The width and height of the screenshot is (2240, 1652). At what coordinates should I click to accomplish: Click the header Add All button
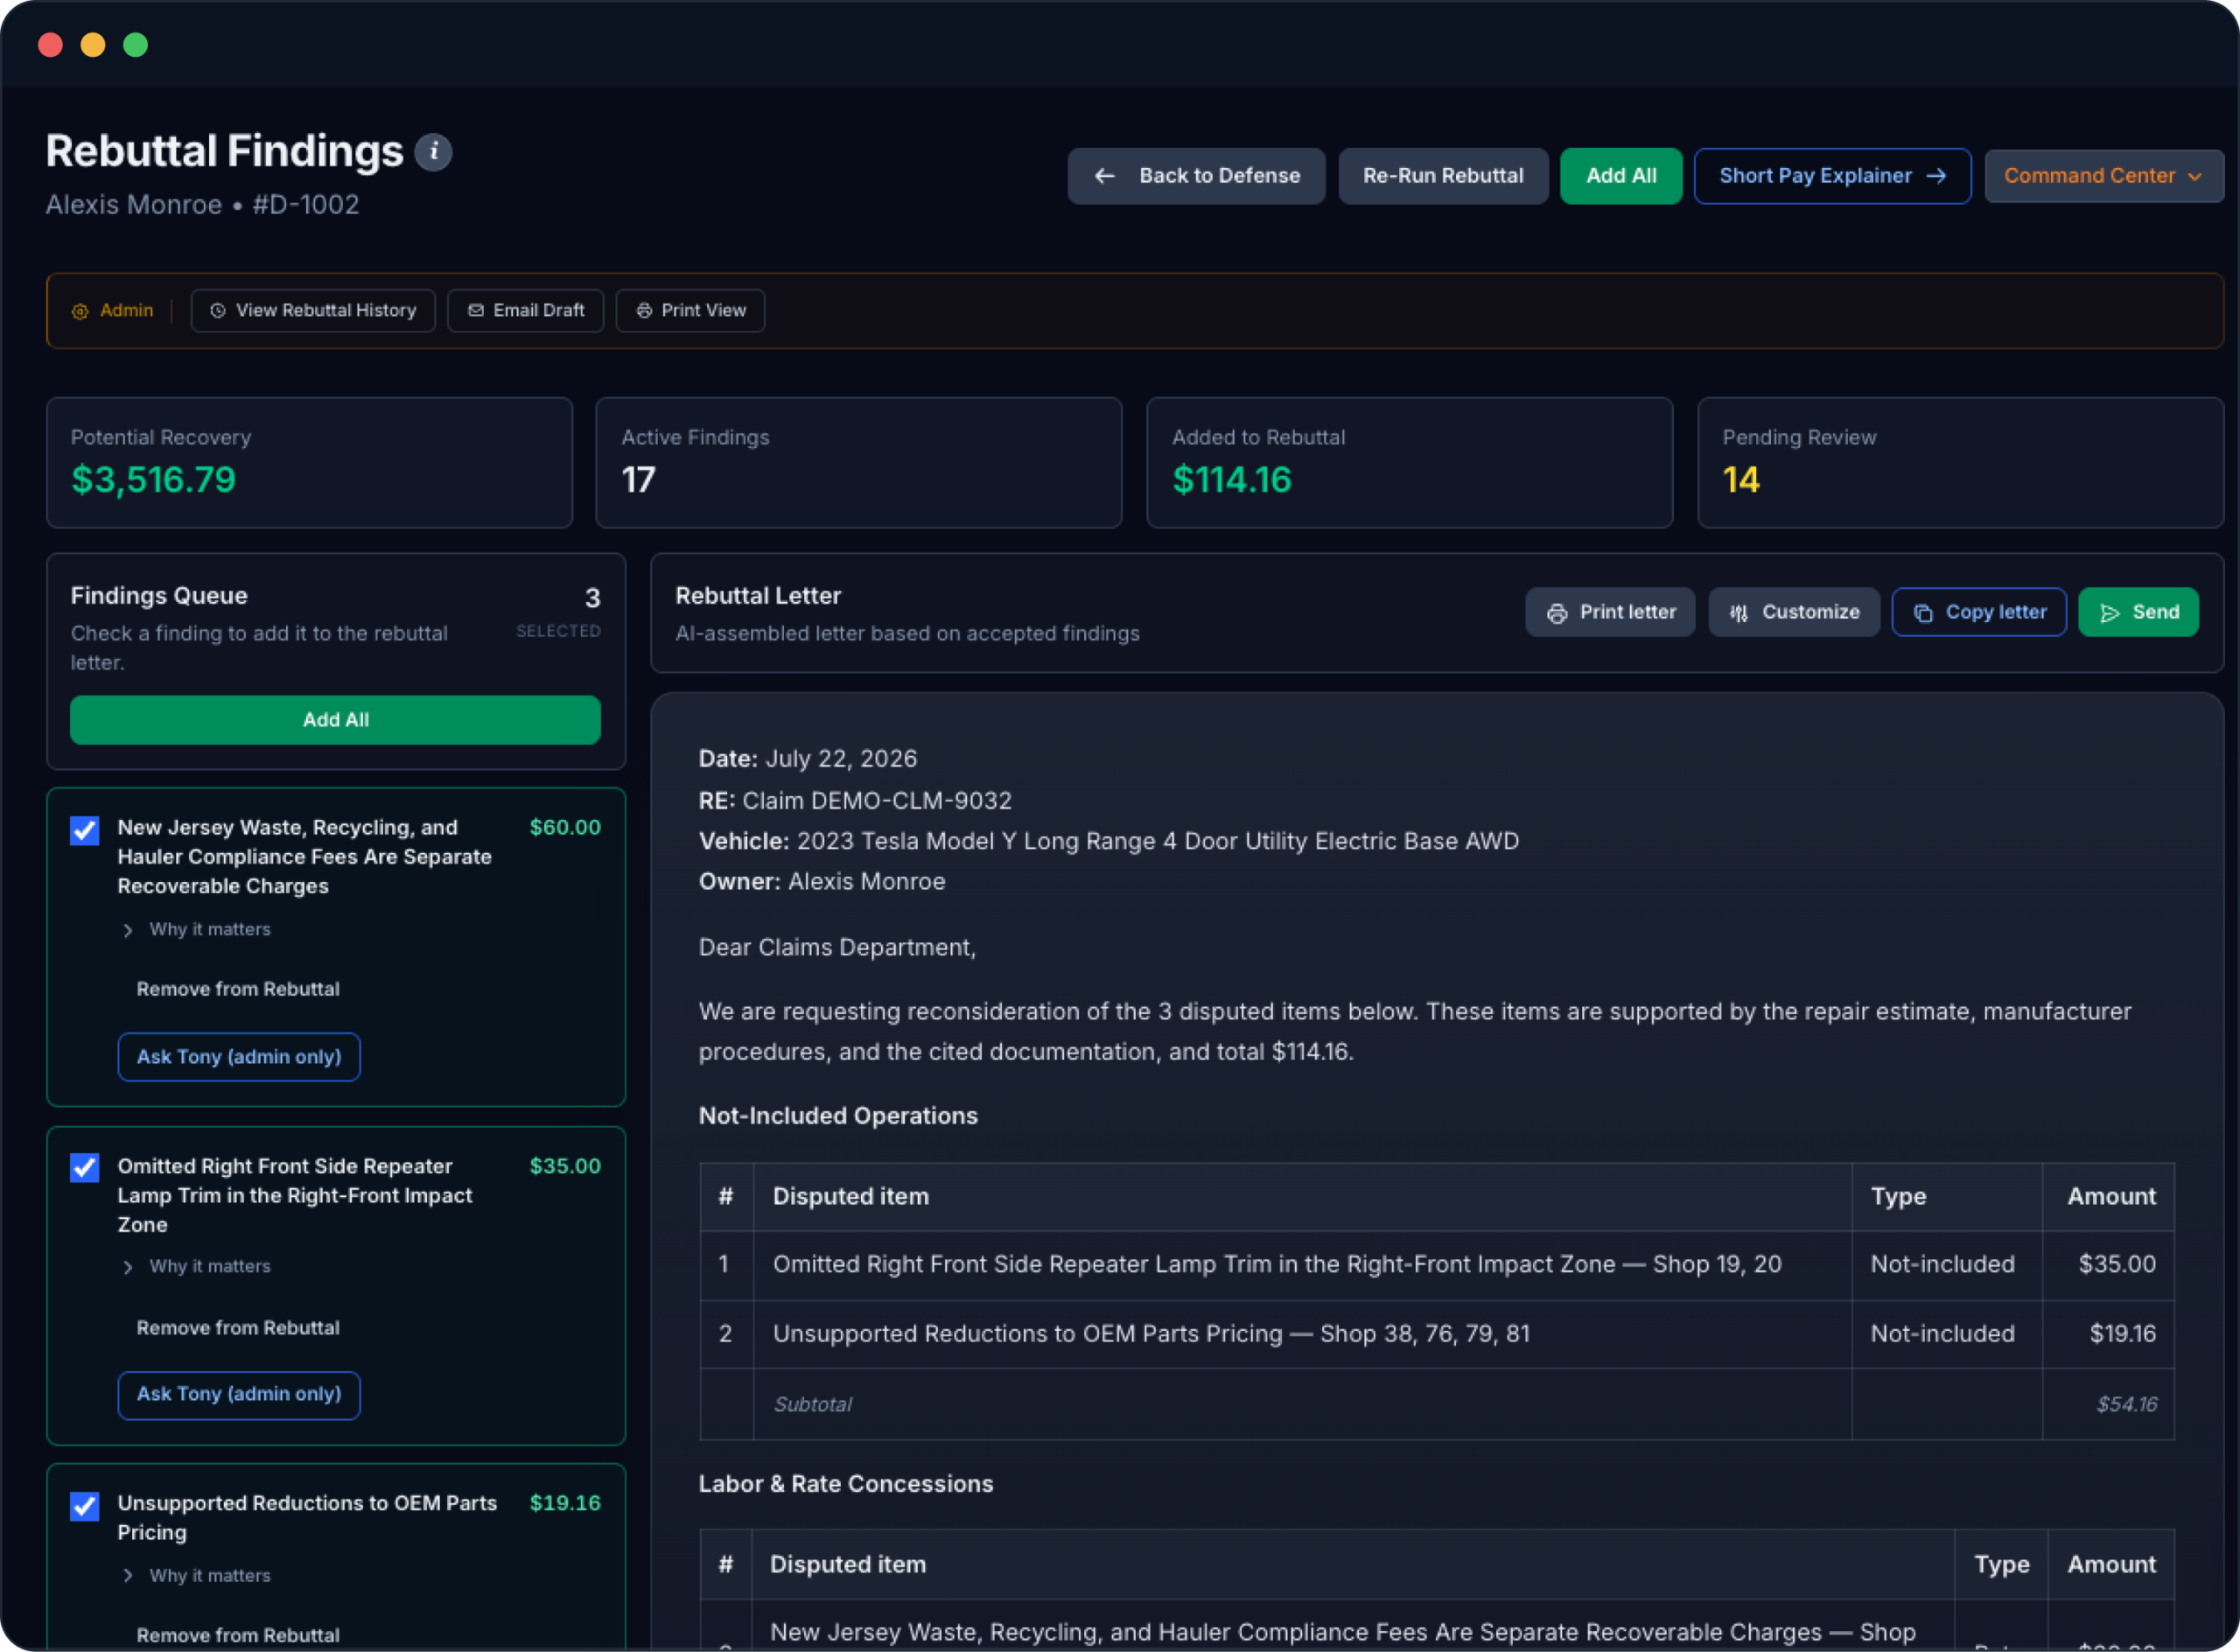coord(1621,176)
